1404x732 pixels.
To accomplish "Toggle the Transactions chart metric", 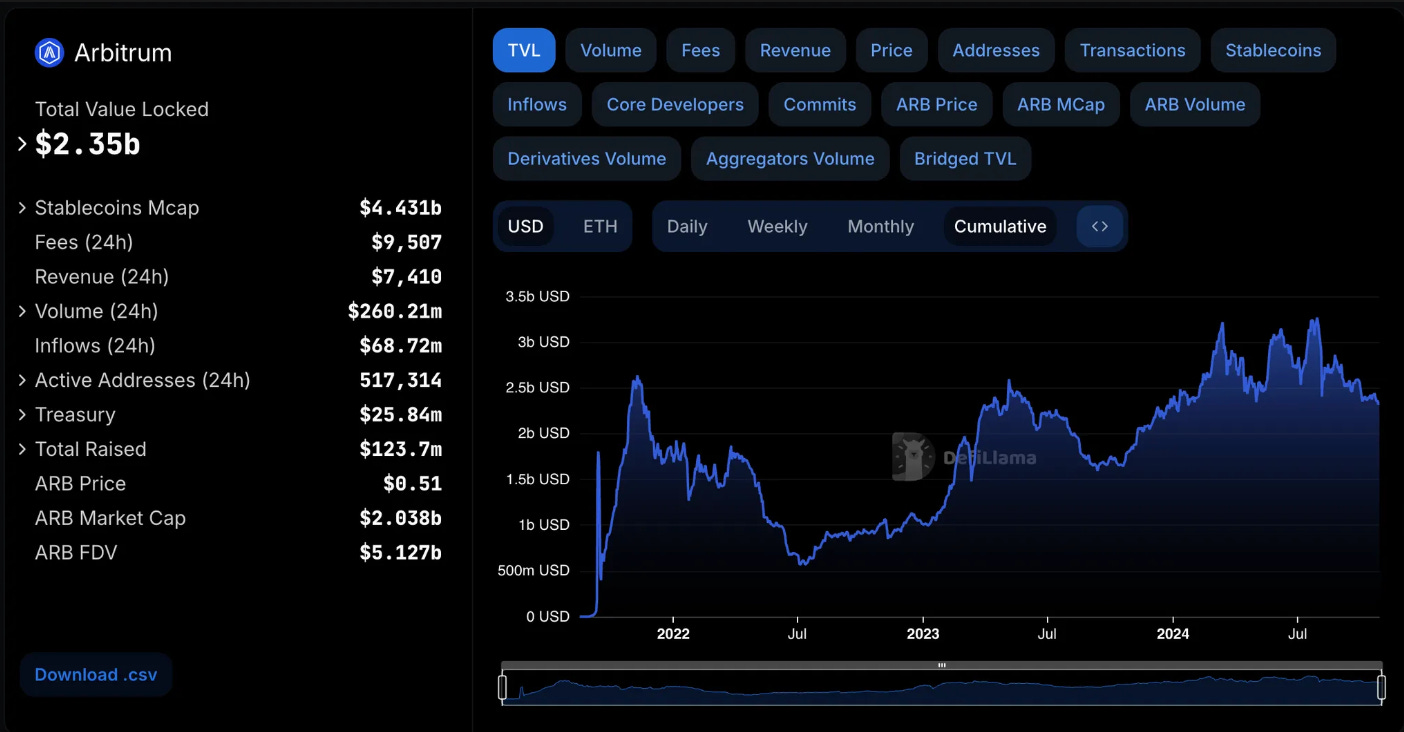I will [x=1132, y=50].
